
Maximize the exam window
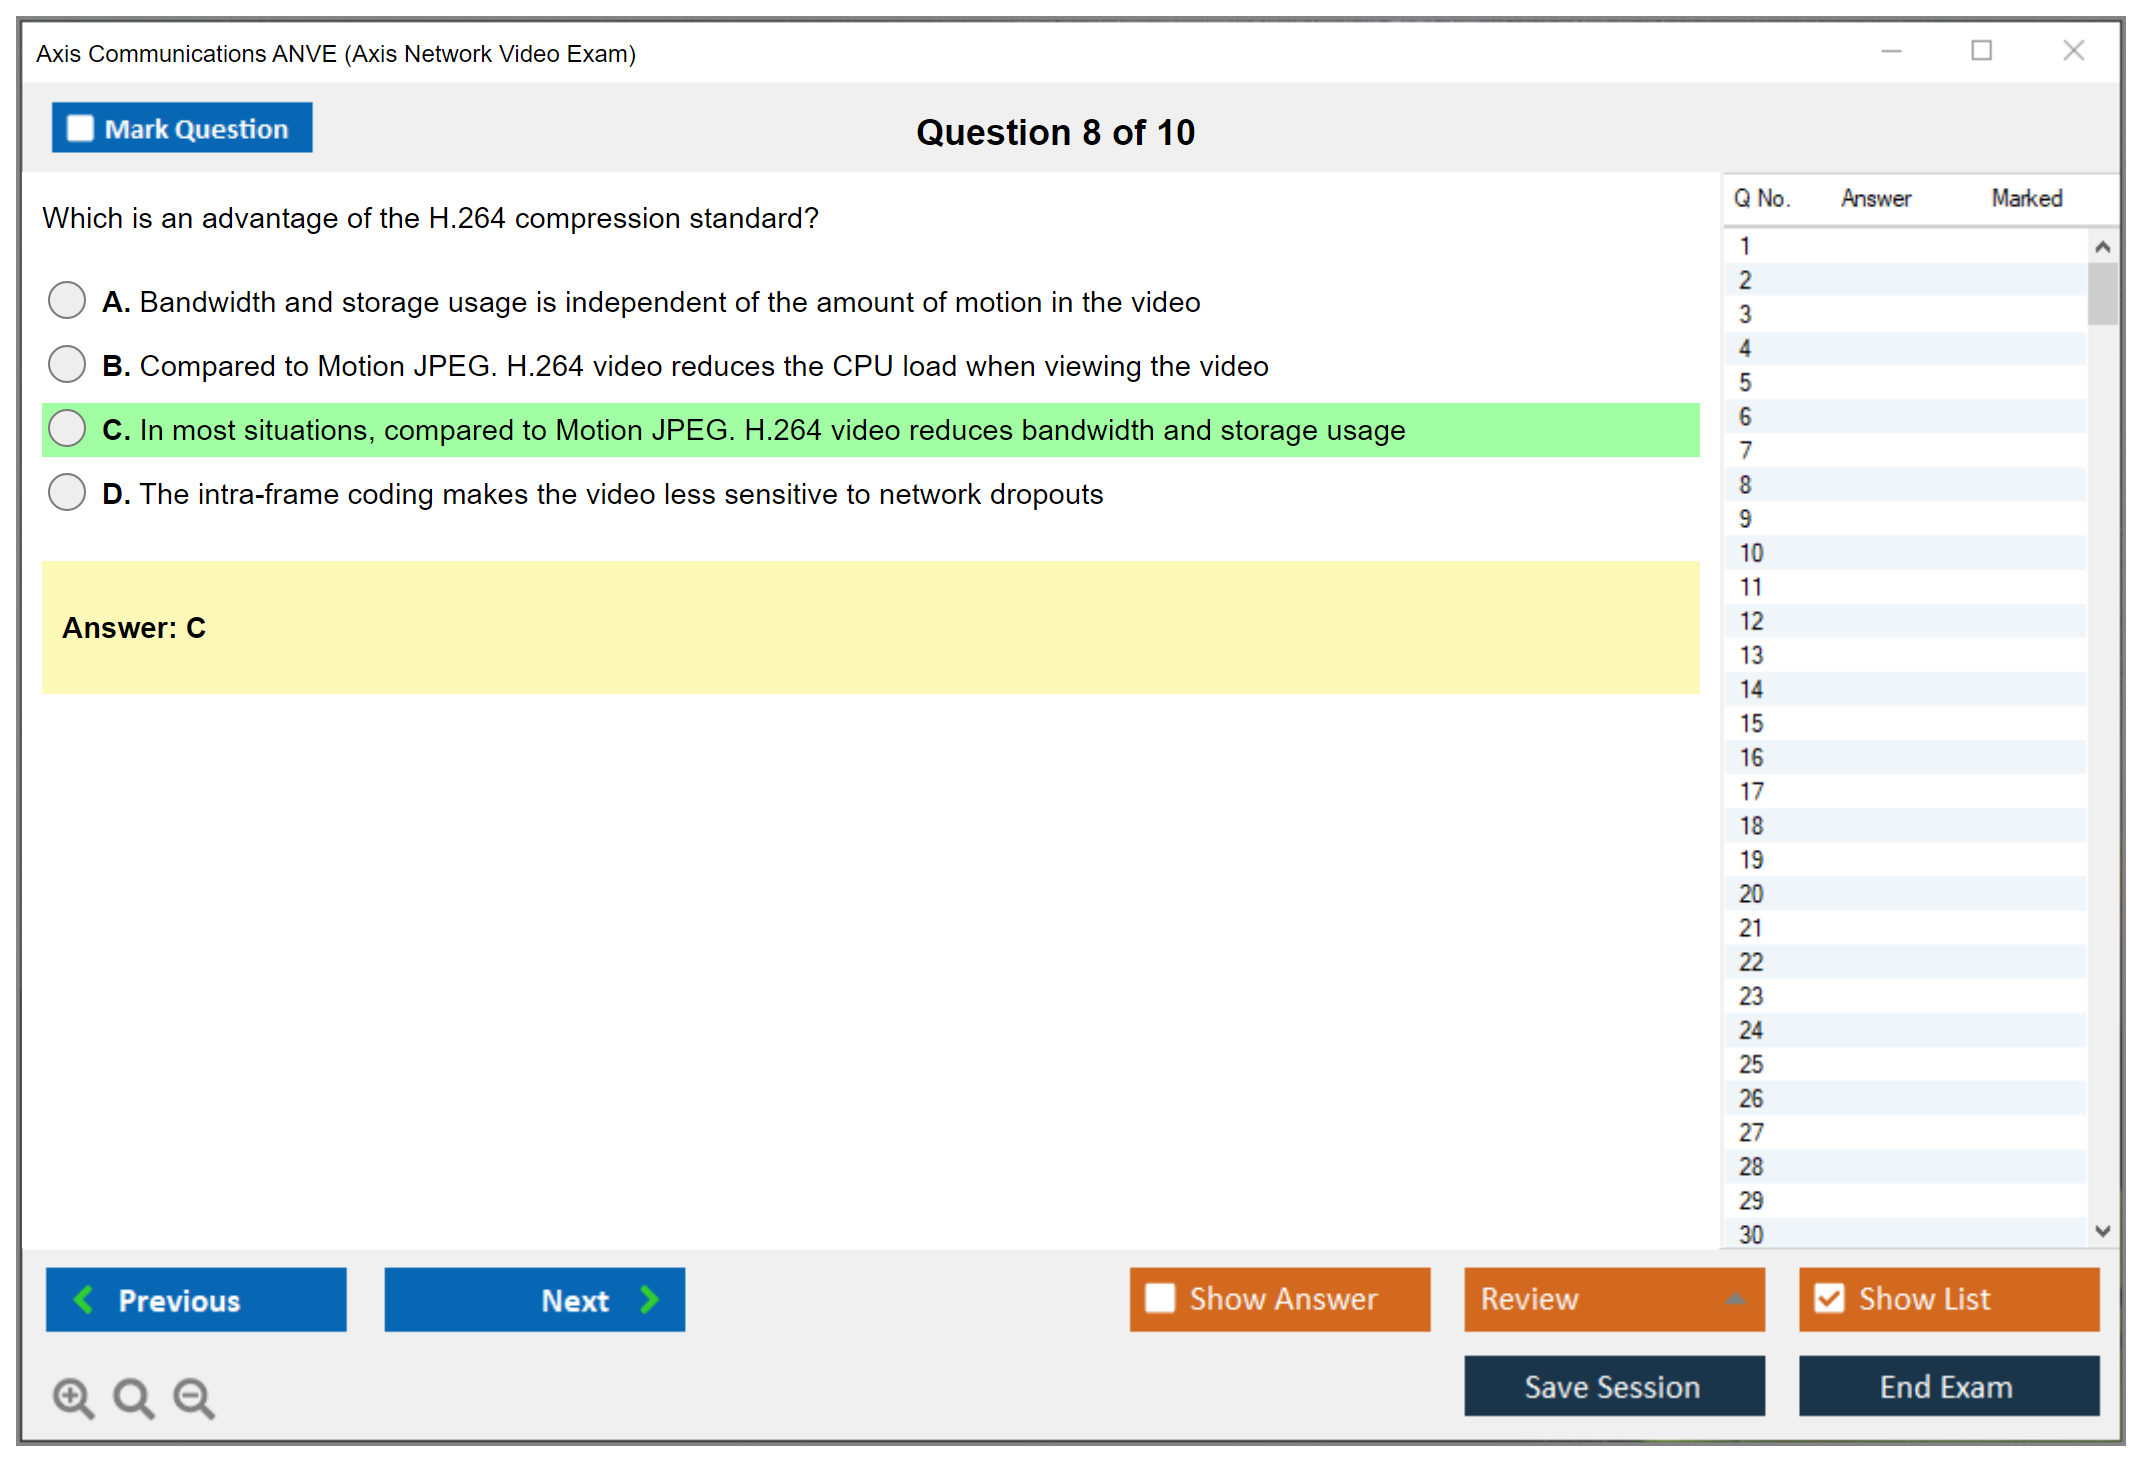(1981, 51)
